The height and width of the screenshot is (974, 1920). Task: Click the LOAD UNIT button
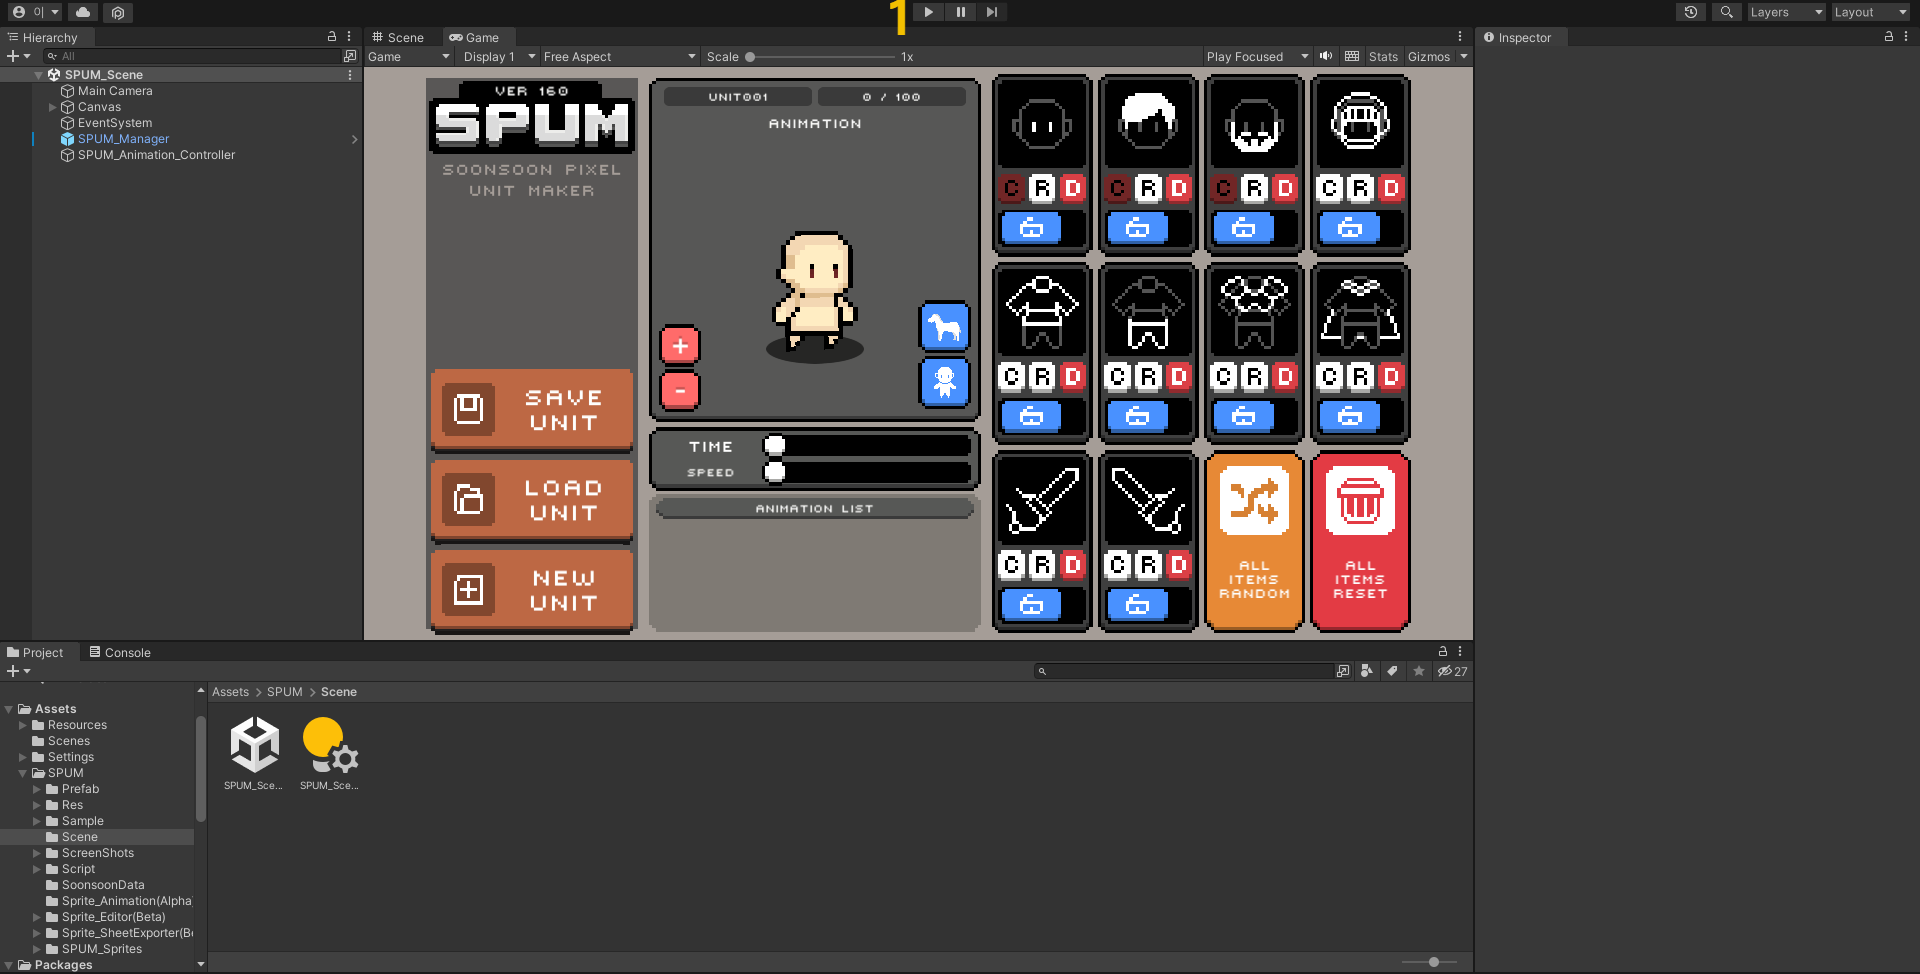pos(532,500)
